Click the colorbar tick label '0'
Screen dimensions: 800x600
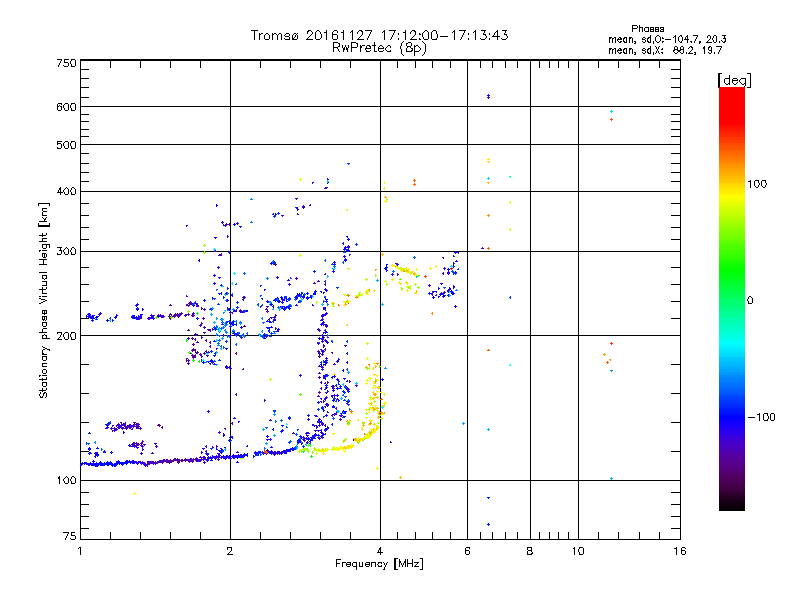[x=749, y=301]
